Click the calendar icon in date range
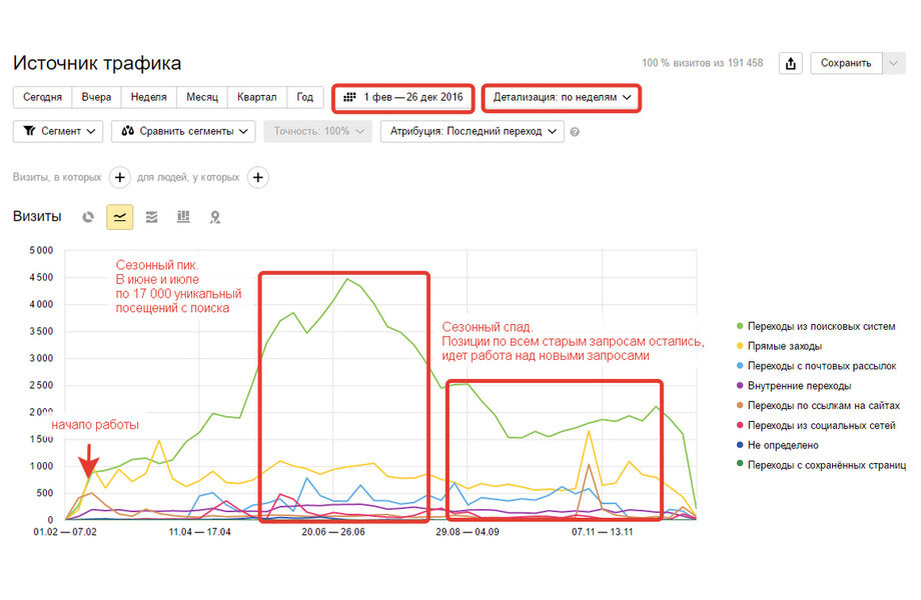The width and height of the screenshot is (921, 600). [x=349, y=97]
